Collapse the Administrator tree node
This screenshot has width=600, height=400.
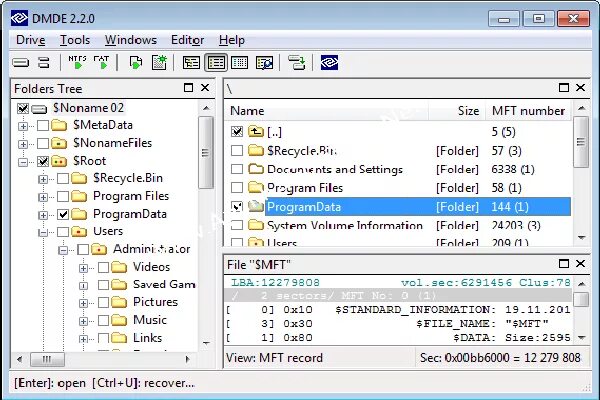63,250
